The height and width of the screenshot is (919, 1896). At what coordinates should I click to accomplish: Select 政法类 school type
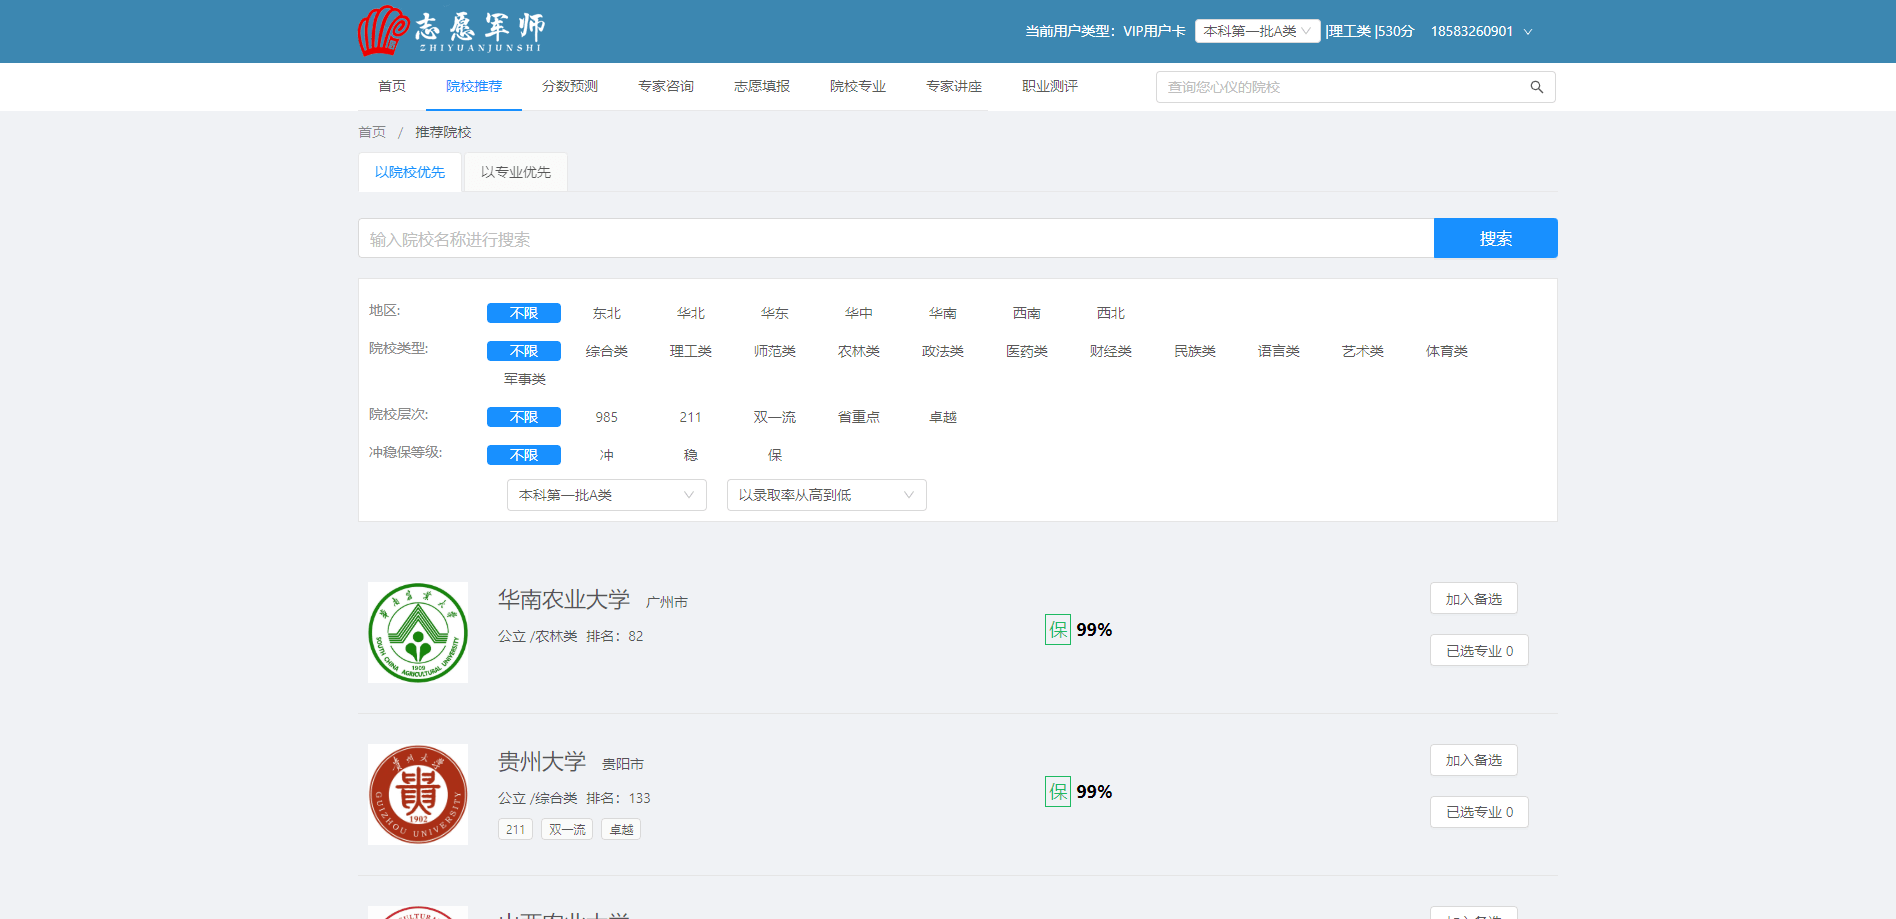pyautogui.click(x=943, y=351)
